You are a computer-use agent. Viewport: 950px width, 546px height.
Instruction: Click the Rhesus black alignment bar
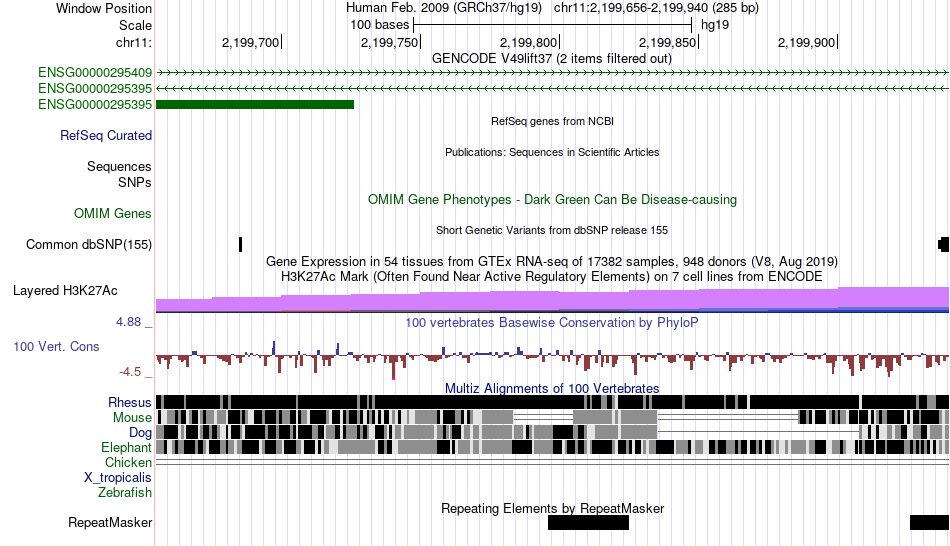click(552, 402)
